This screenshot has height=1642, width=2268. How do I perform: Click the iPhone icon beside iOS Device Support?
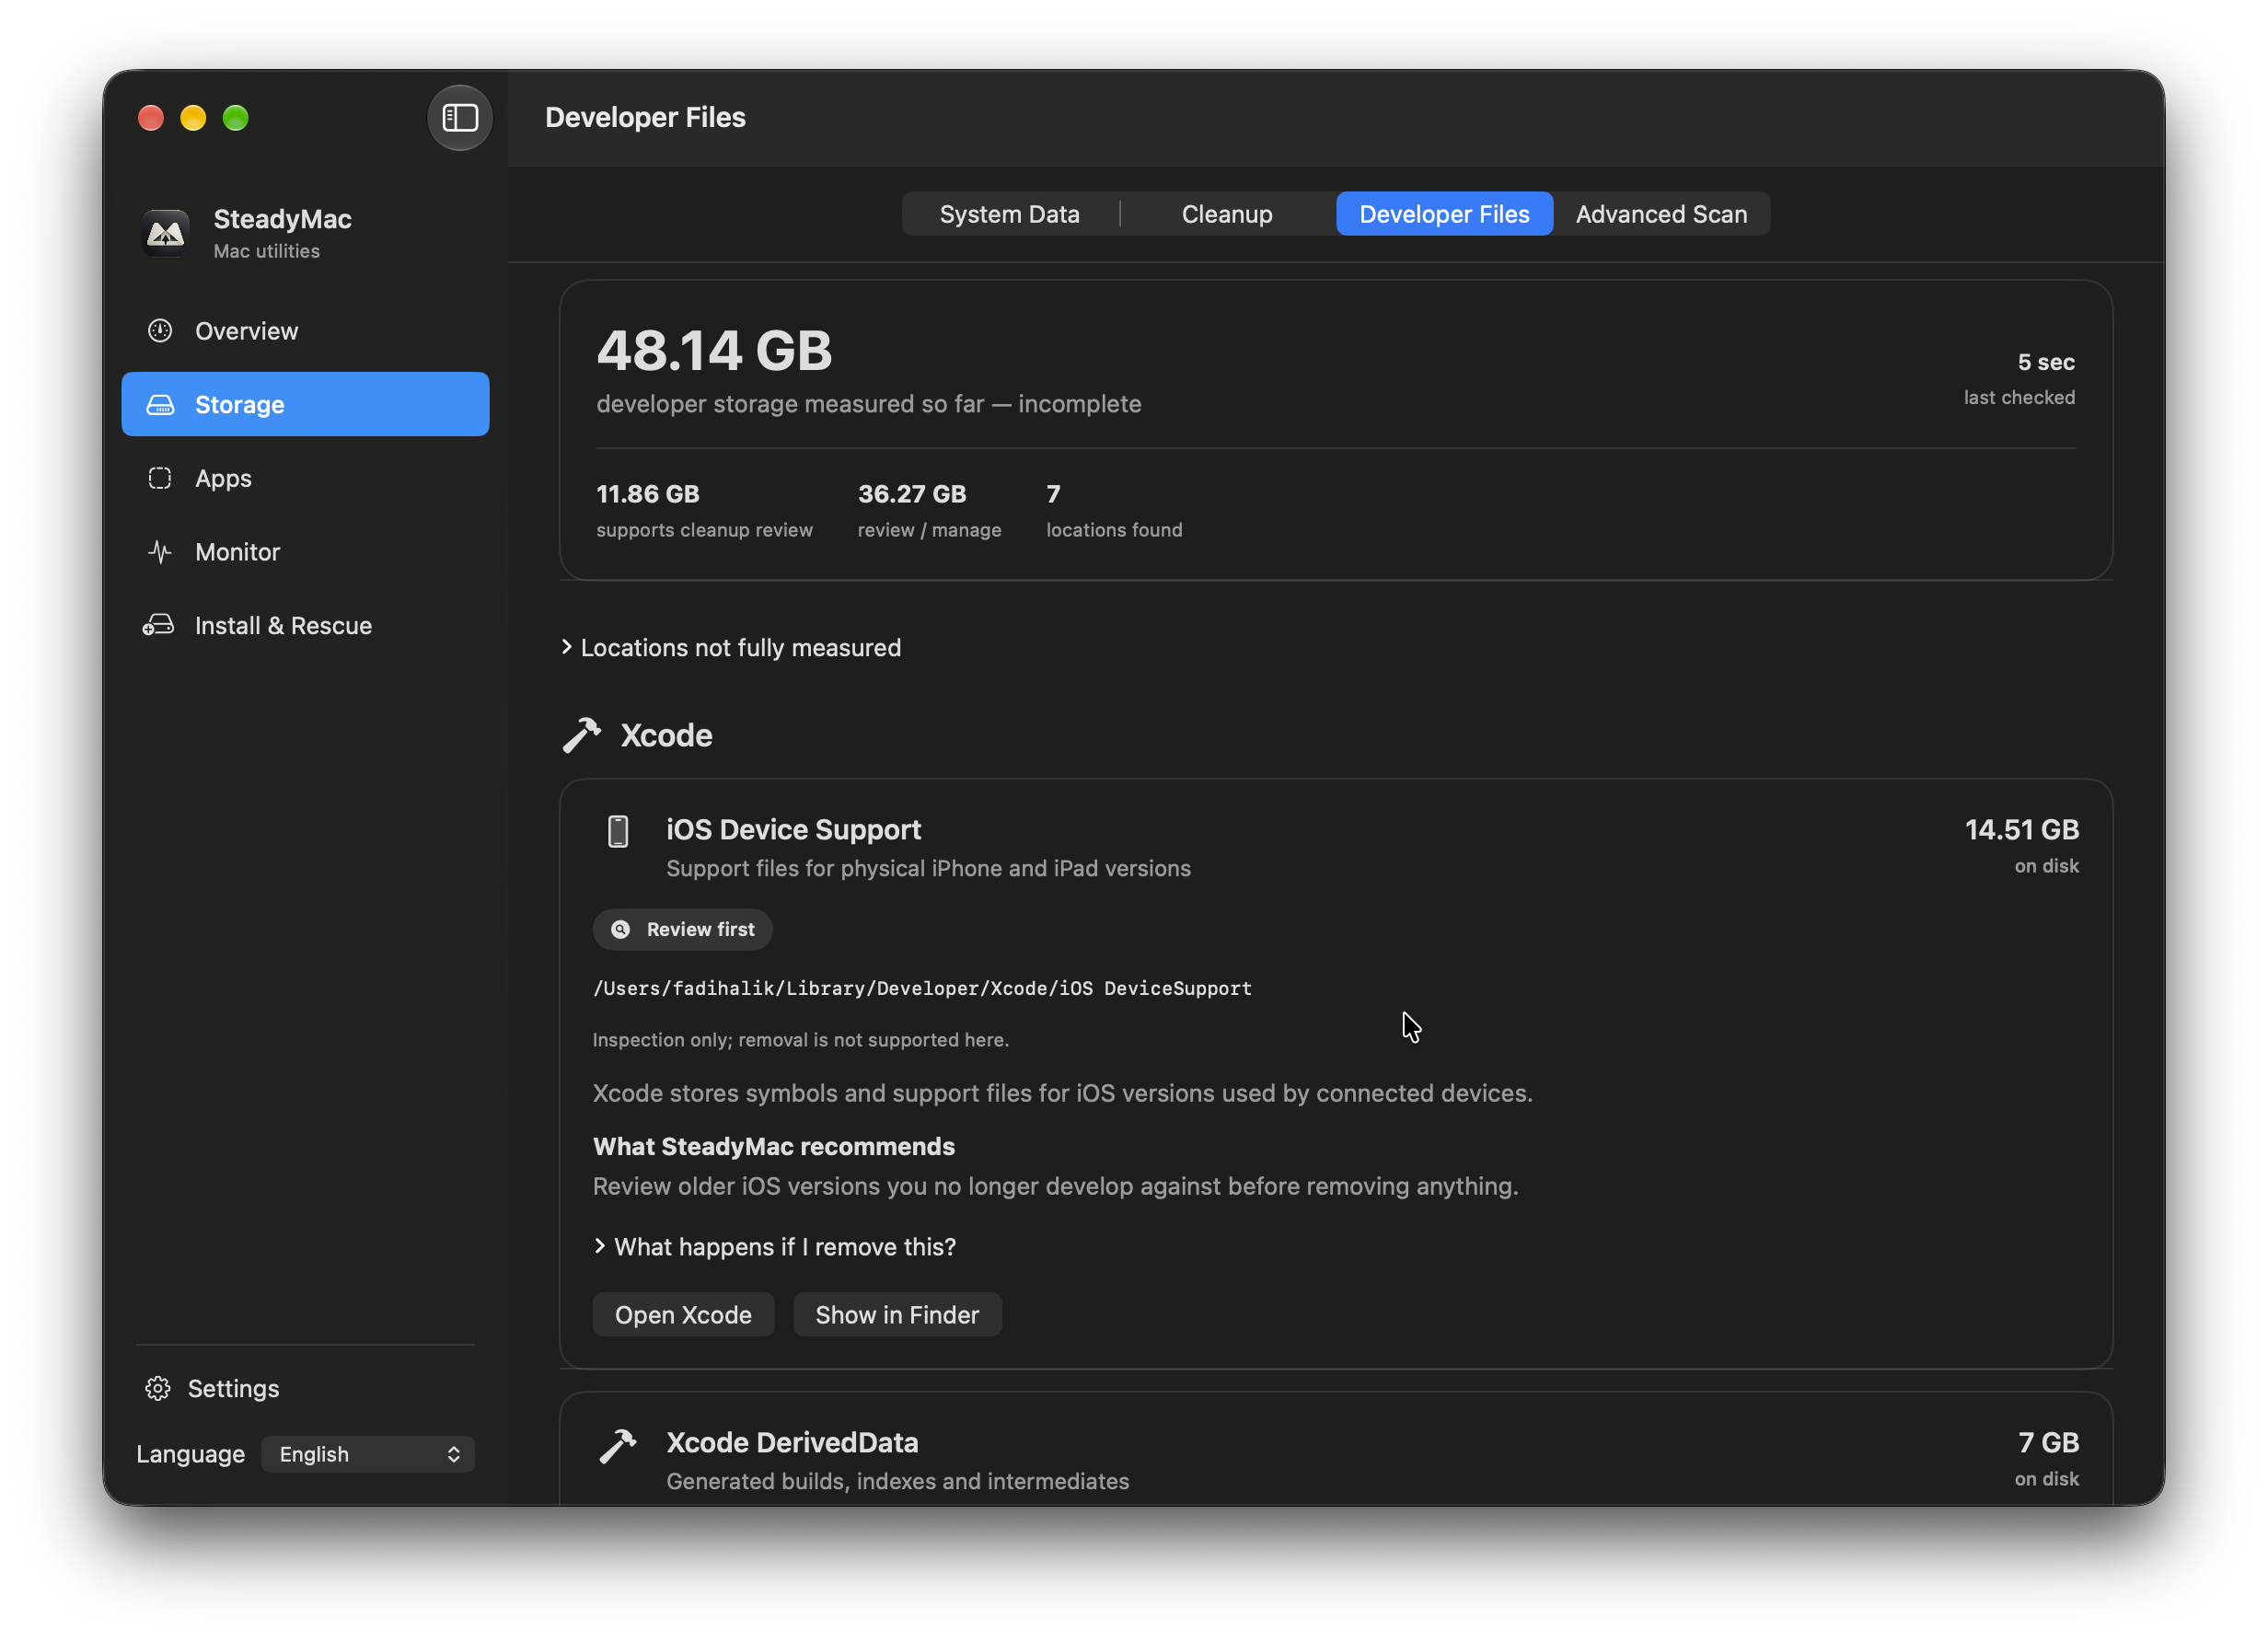point(618,831)
